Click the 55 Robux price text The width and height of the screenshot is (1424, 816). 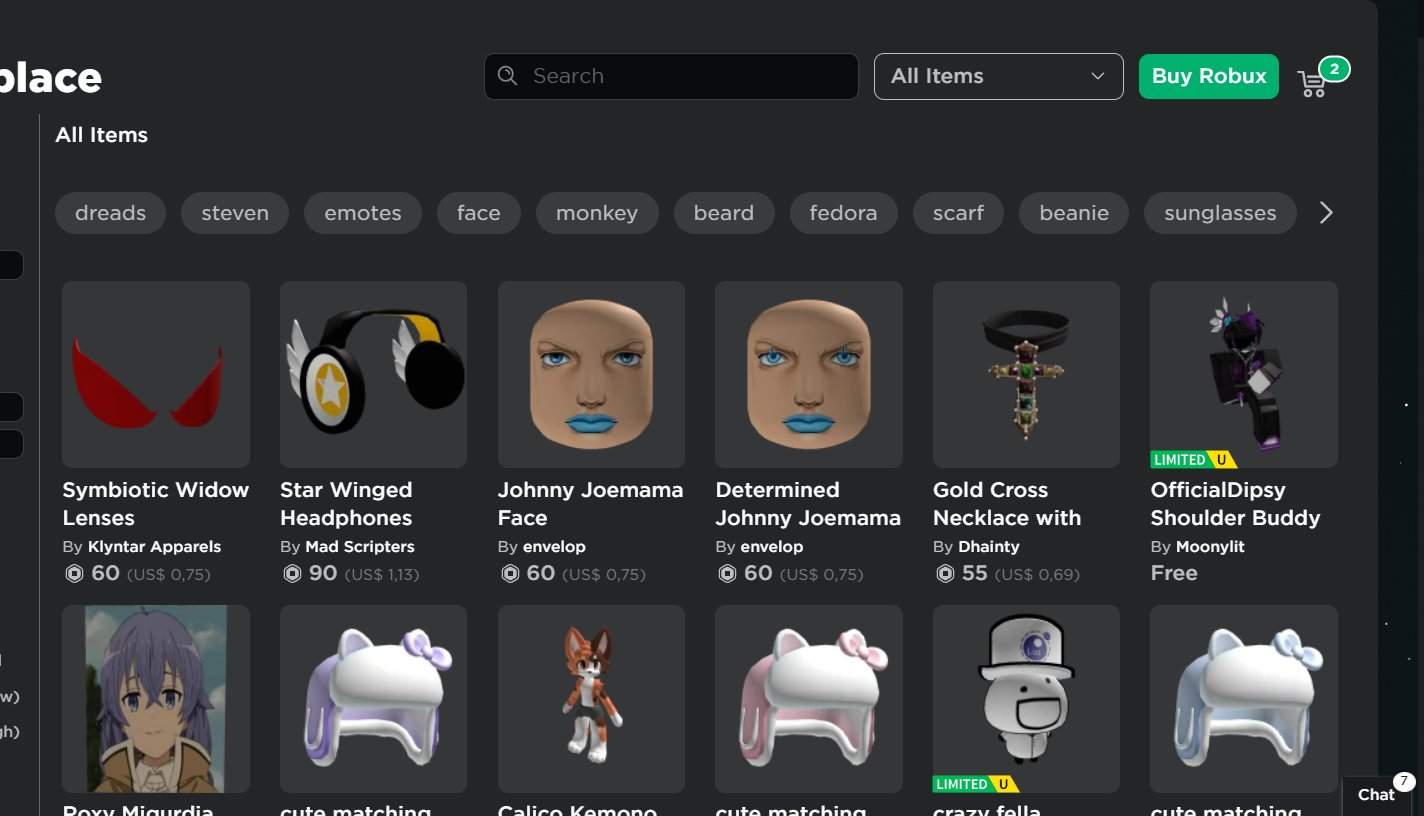(x=975, y=573)
